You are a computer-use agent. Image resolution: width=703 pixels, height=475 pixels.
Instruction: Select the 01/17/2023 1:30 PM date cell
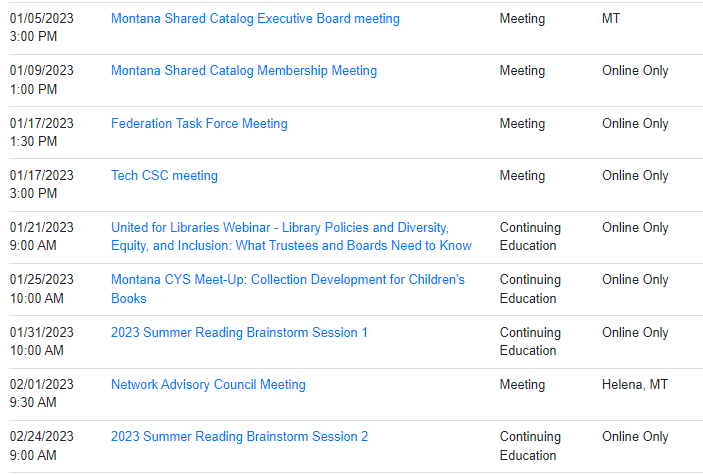click(42, 133)
